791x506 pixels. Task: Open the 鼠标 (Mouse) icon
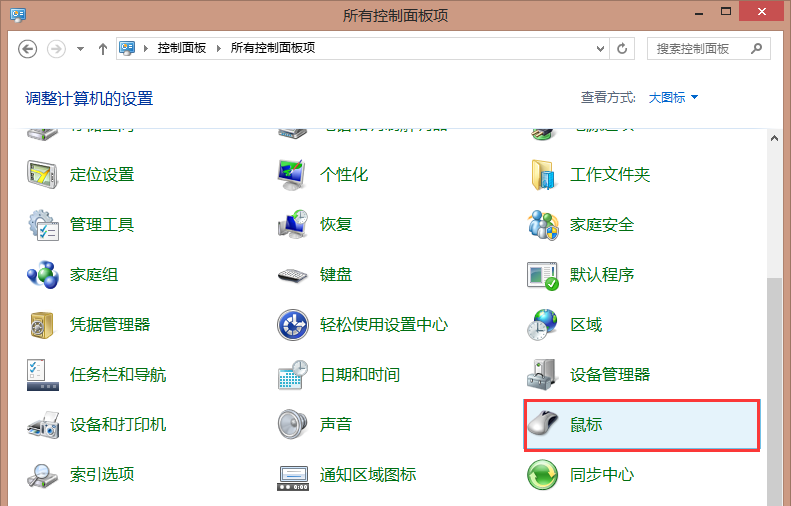[x=543, y=425]
